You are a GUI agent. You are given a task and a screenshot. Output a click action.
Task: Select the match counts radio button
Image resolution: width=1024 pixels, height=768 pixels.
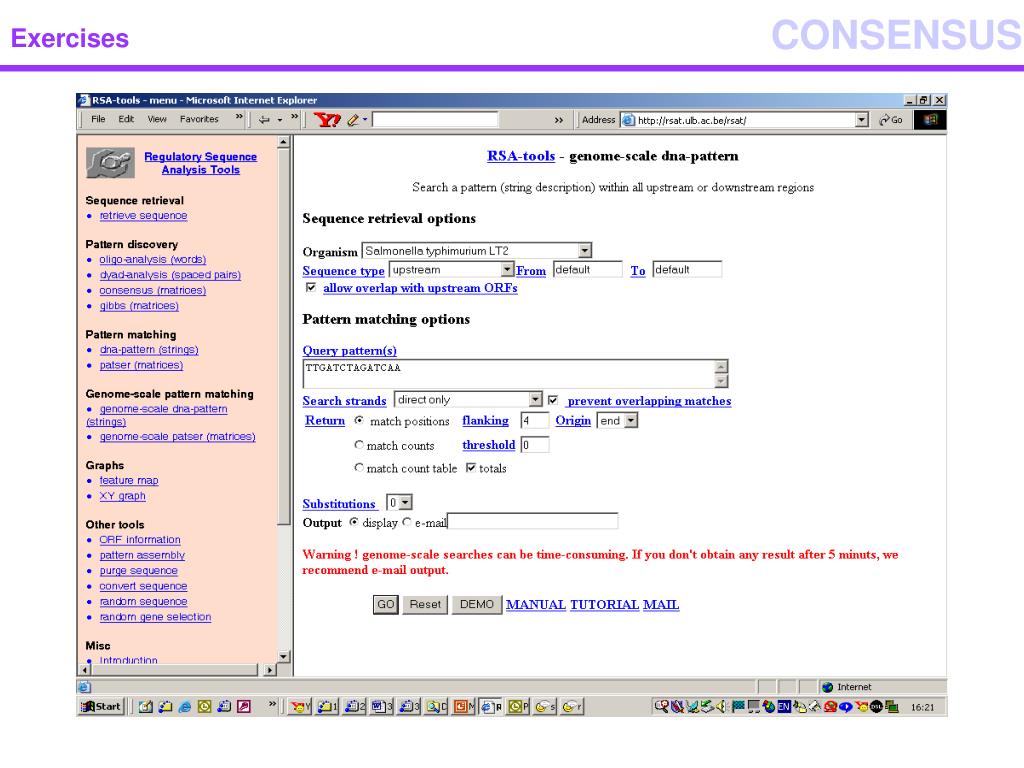(359, 445)
